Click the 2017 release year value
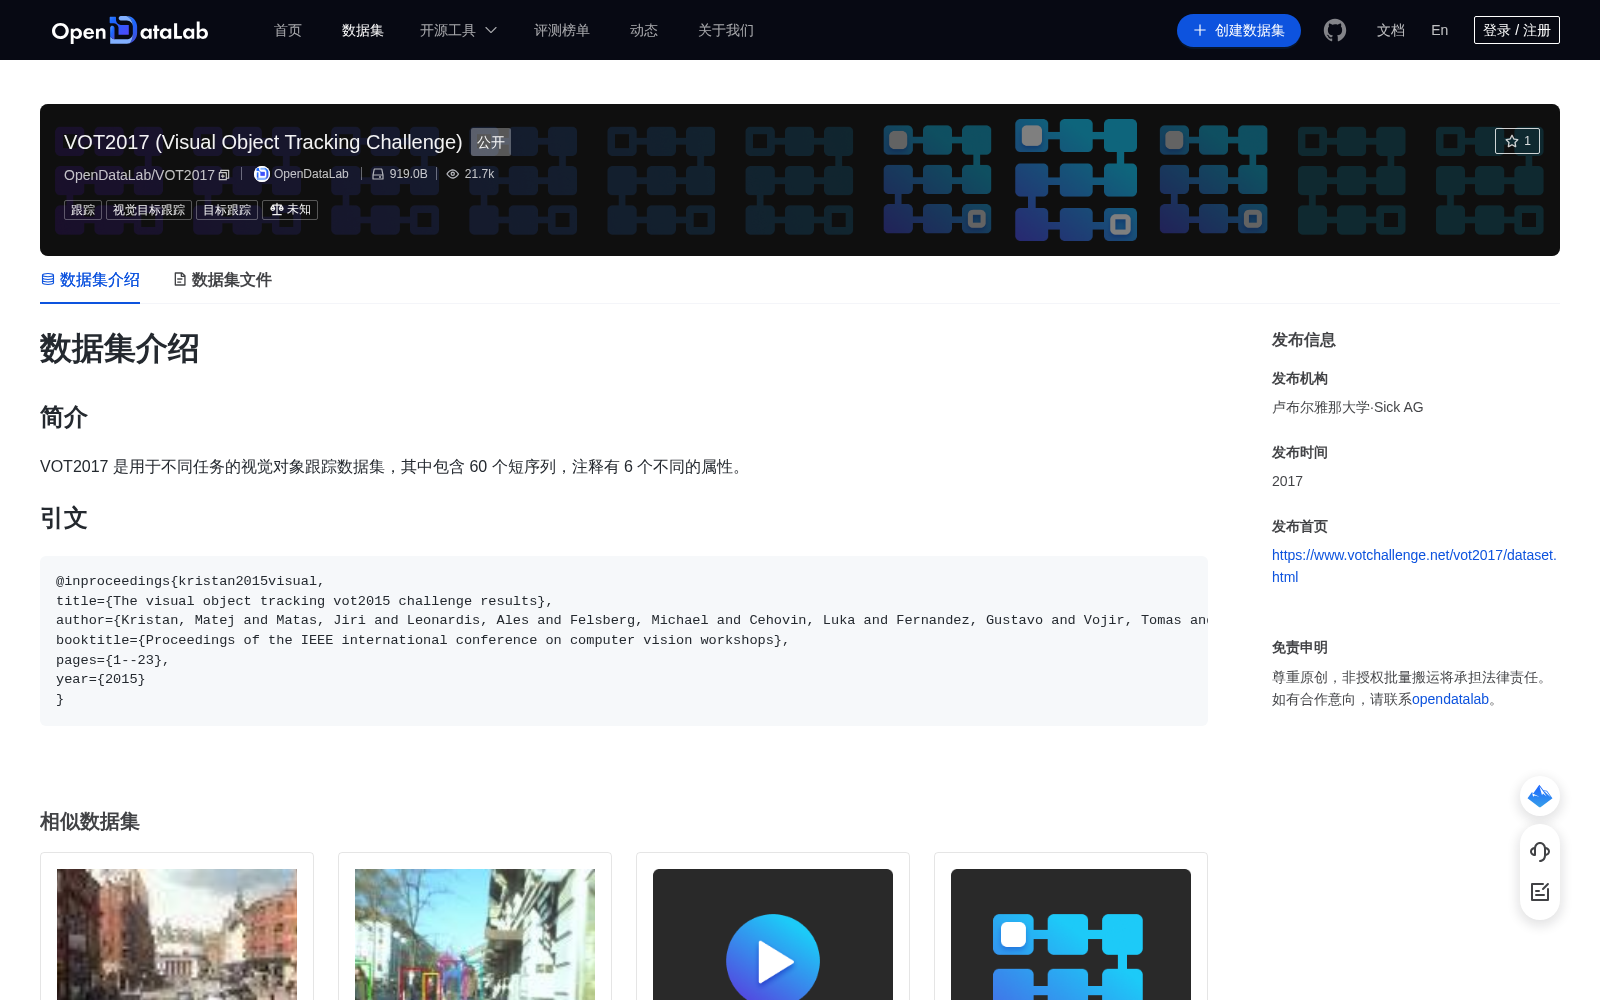 1287,481
